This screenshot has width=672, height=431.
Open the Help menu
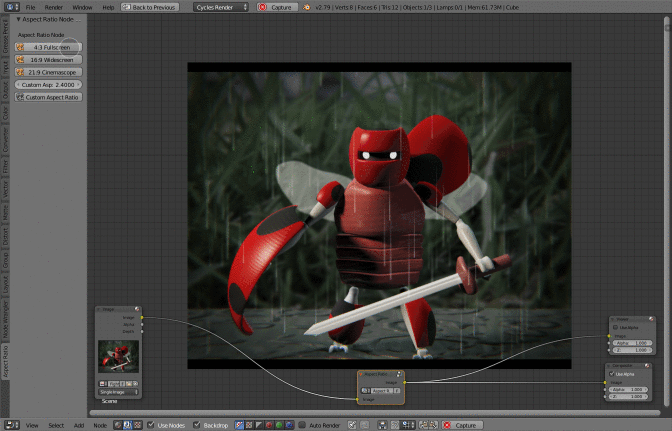(108, 7)
